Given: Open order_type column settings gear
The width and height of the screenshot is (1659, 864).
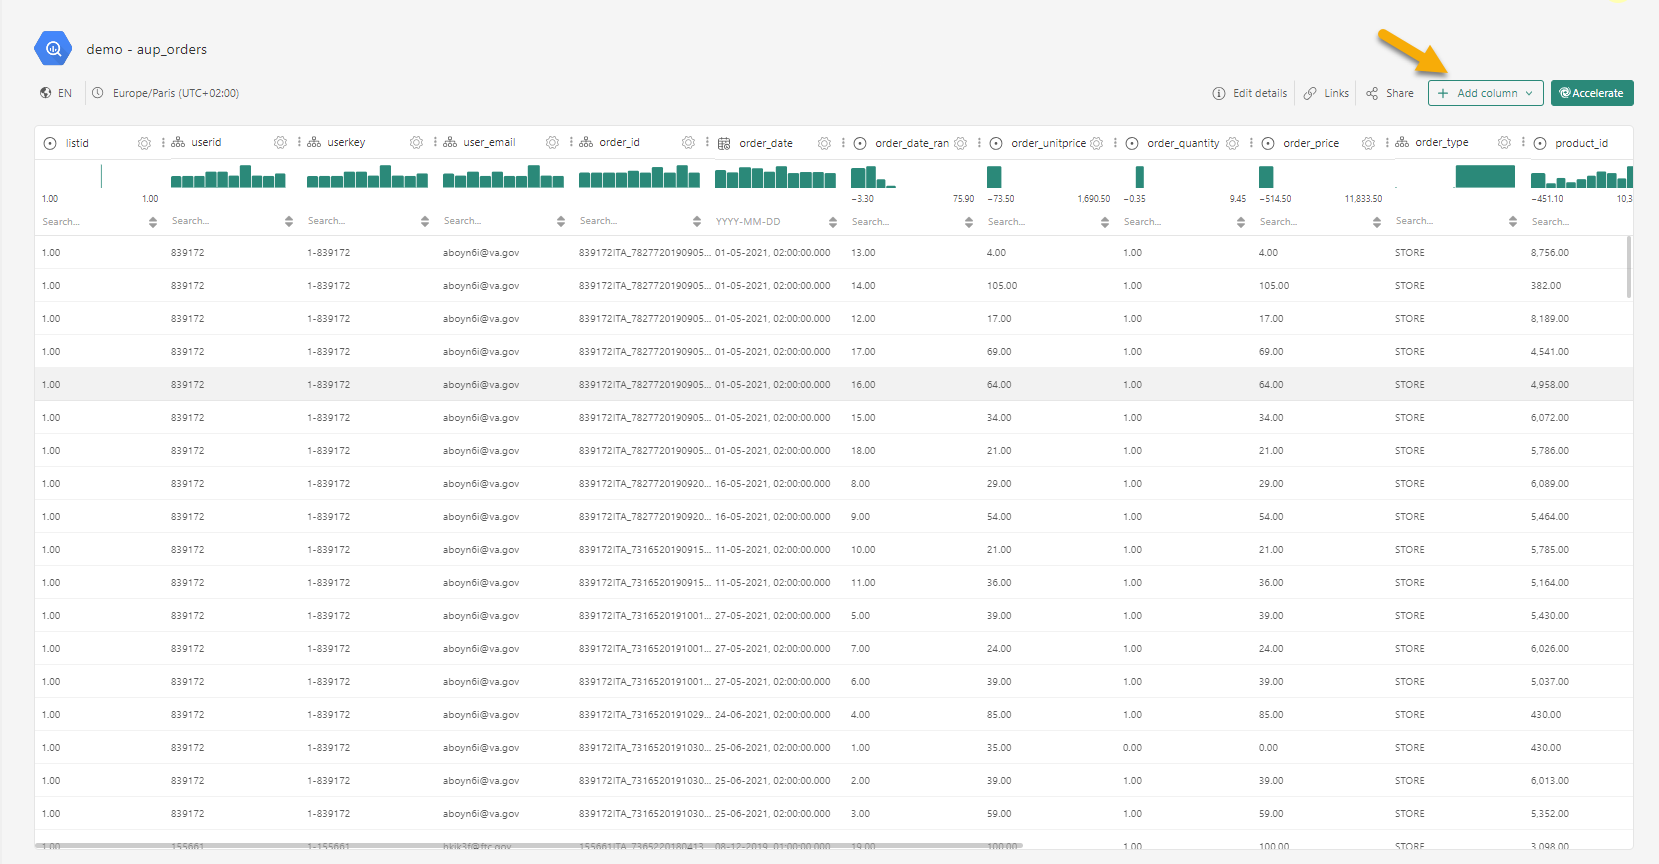Looking at the screenshot, I should click(1504, 143).
